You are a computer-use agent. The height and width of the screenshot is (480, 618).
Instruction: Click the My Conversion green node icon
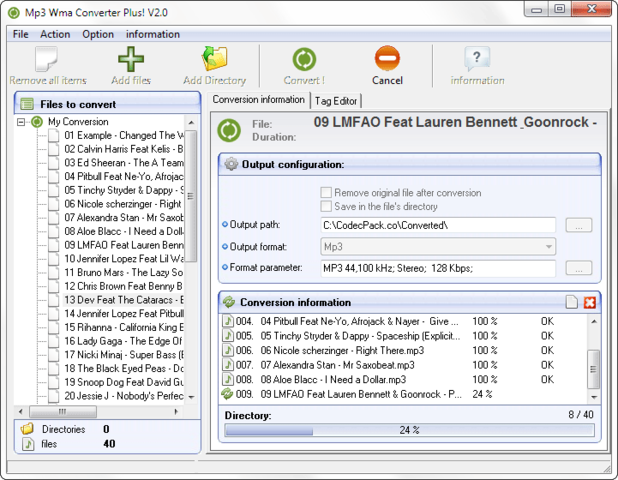(x=37, y=122)
